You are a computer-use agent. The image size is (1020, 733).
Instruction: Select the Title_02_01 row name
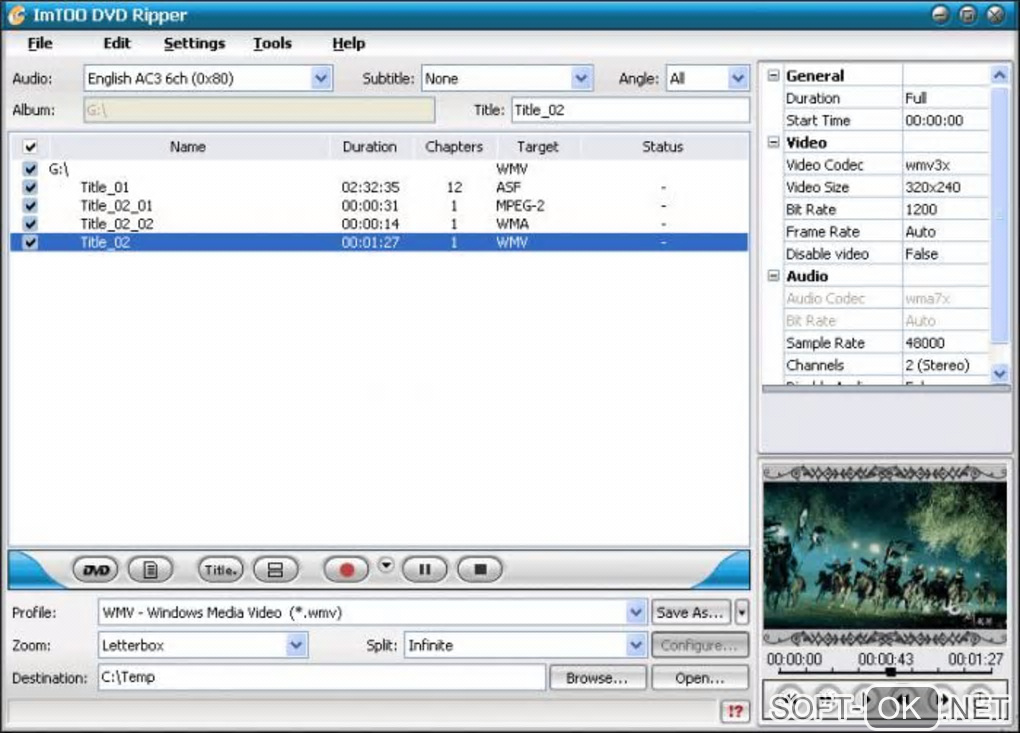pyautogui.click(x=116, y=206)
